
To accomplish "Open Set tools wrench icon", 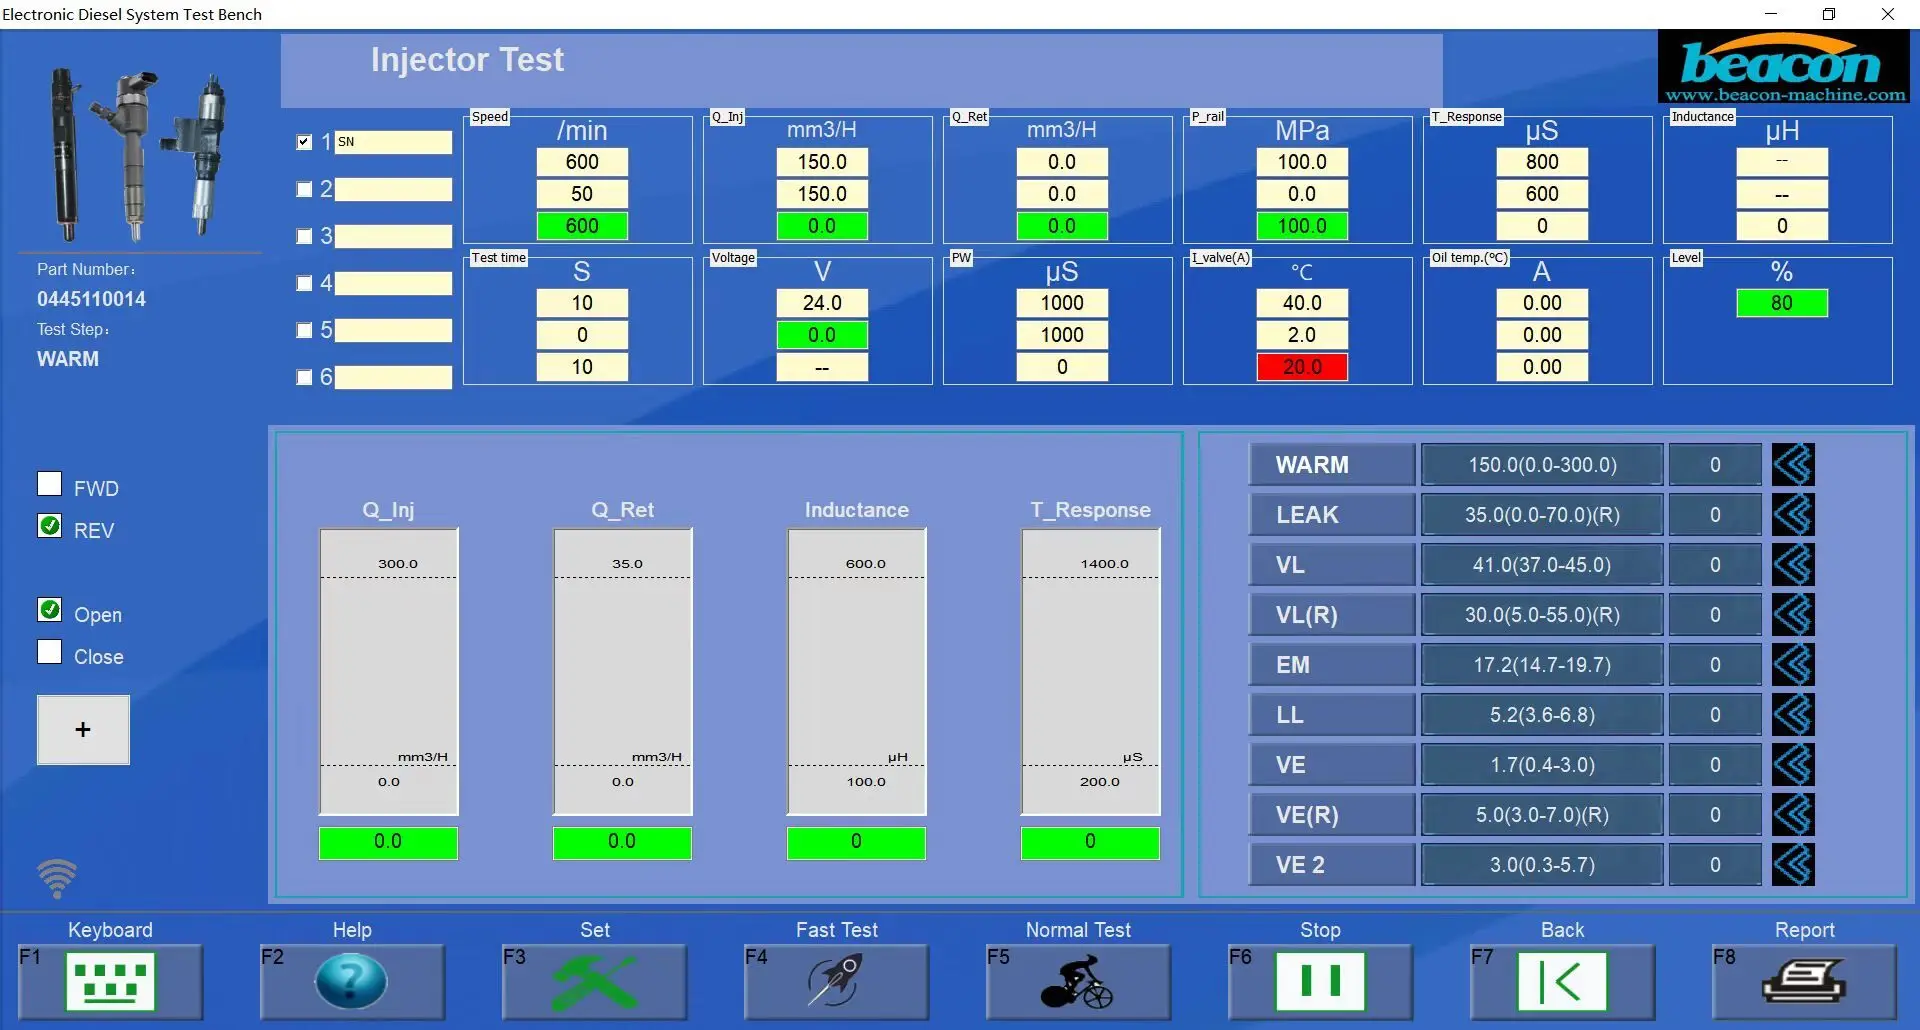I will [x=594, y=981].
